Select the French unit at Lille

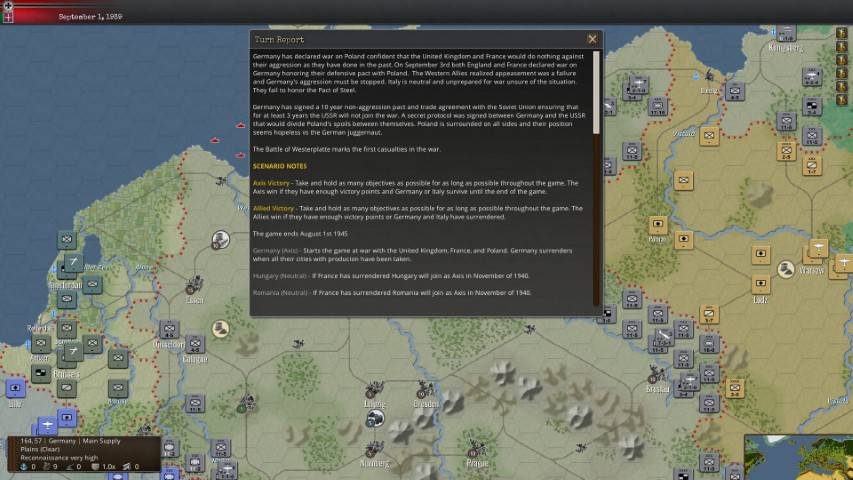pos(16,388)
